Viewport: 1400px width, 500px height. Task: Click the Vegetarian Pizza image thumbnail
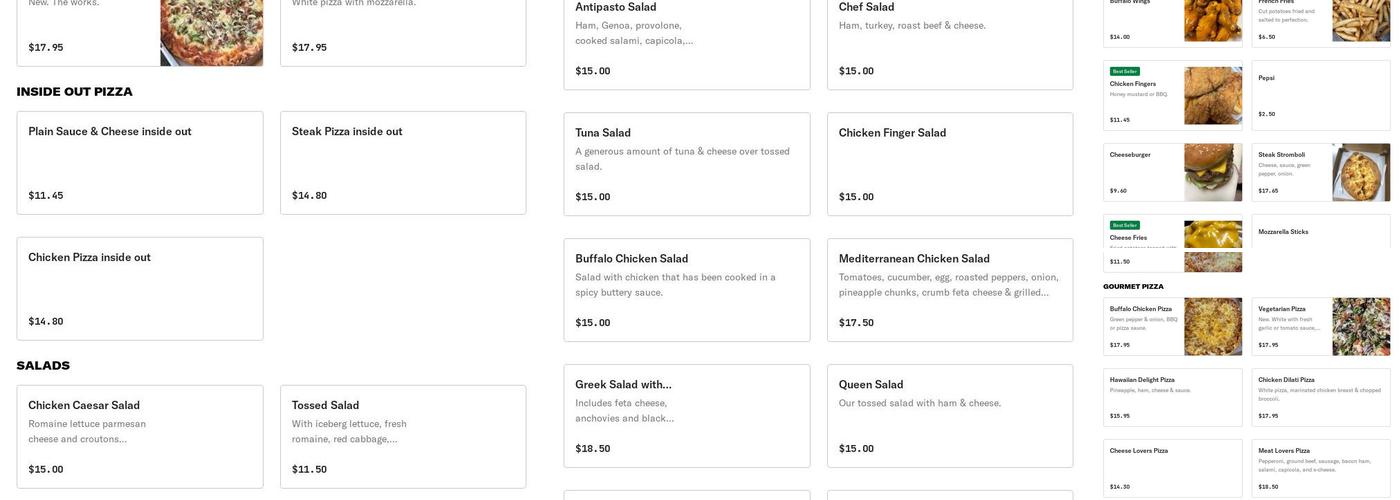pyautogui.click(x=1361, y=326)
